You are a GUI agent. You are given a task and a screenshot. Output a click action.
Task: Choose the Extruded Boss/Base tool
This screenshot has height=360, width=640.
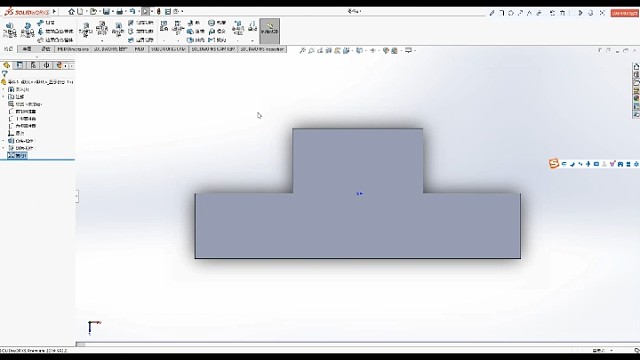(10, 30)
